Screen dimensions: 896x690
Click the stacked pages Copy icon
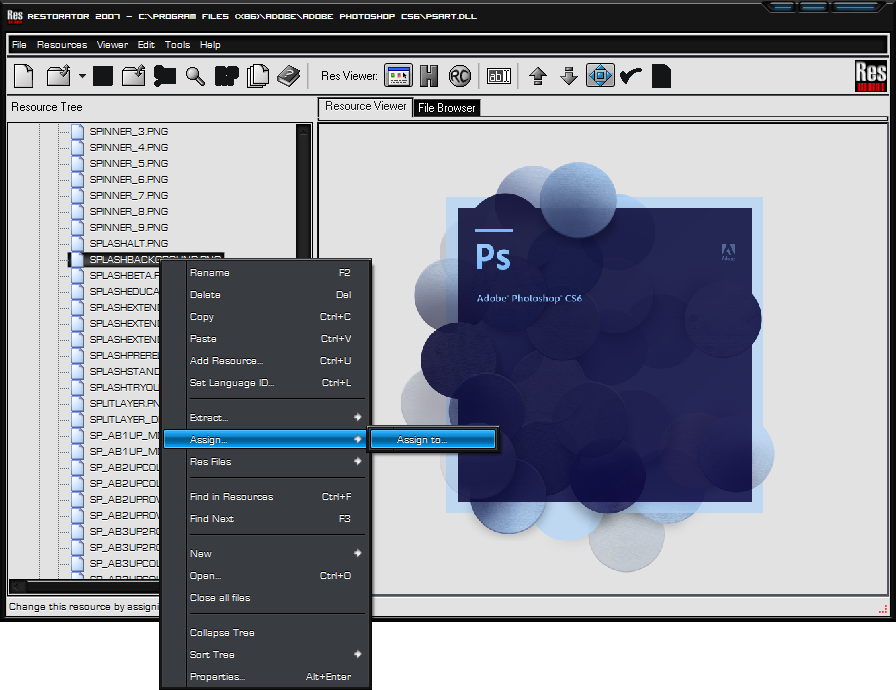258,76
